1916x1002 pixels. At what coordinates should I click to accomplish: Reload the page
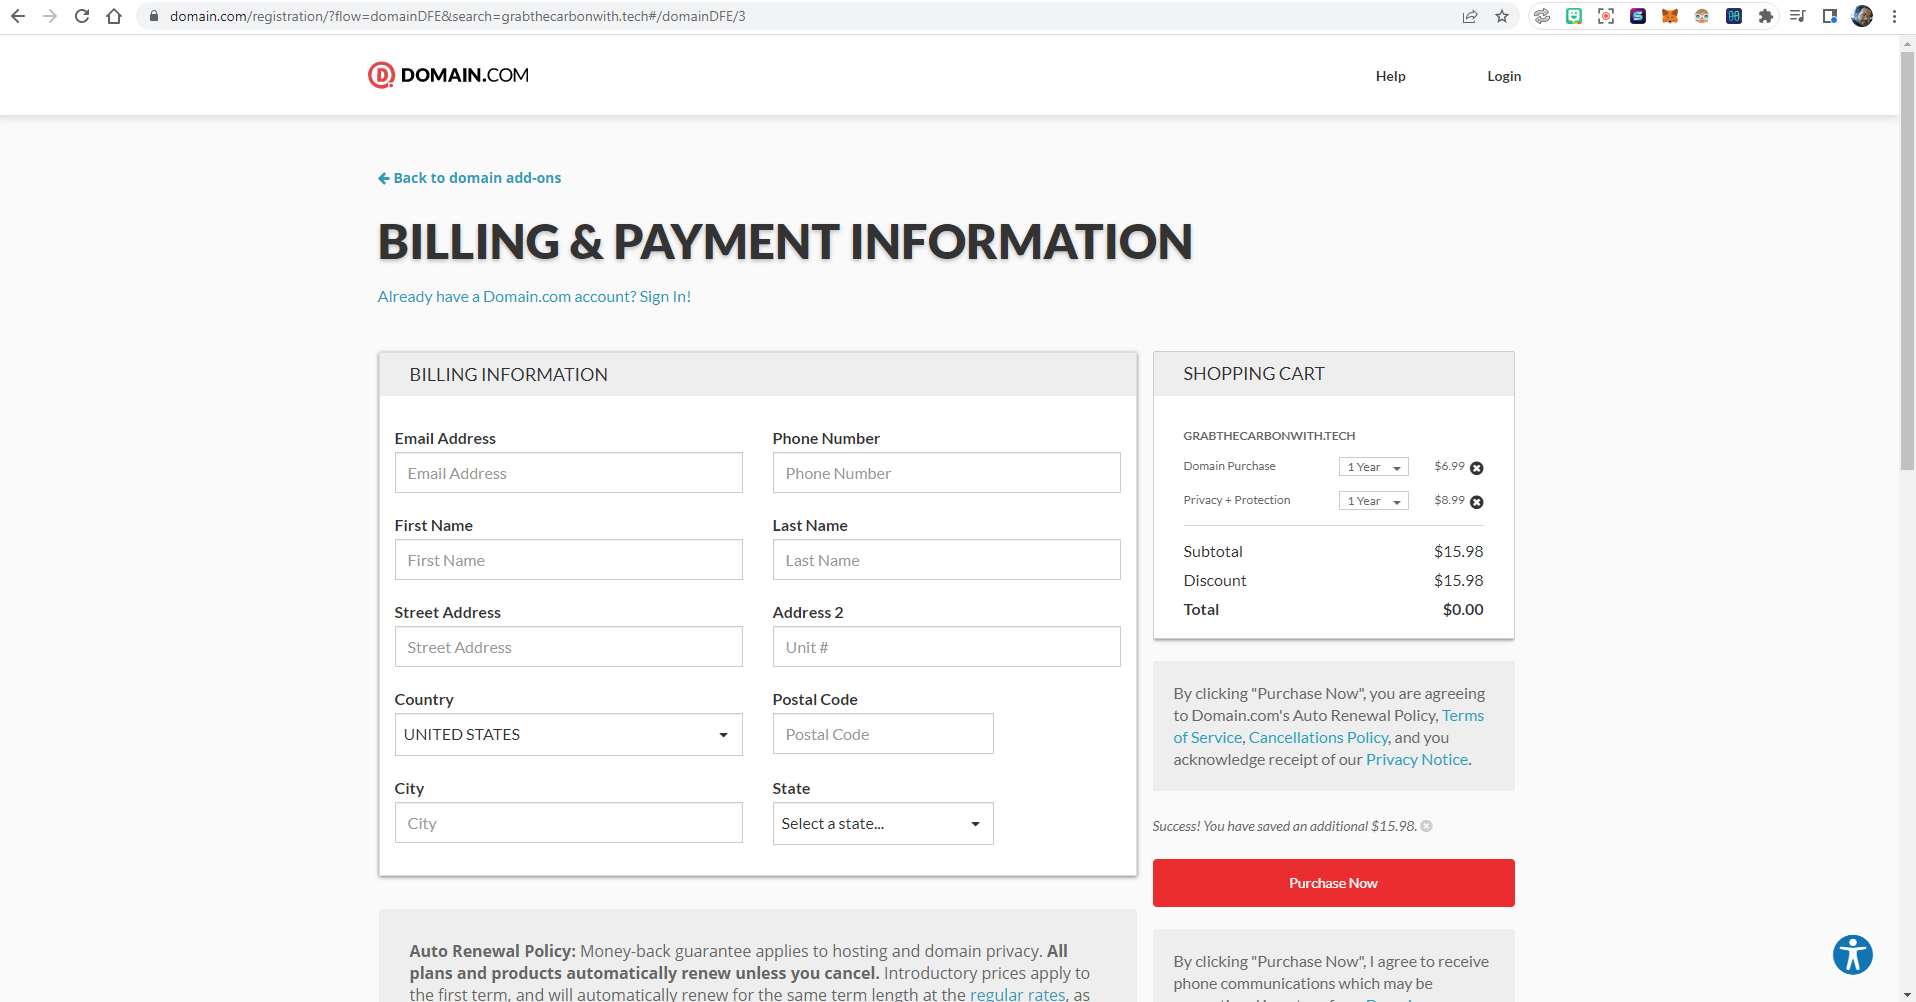(82, 16)
